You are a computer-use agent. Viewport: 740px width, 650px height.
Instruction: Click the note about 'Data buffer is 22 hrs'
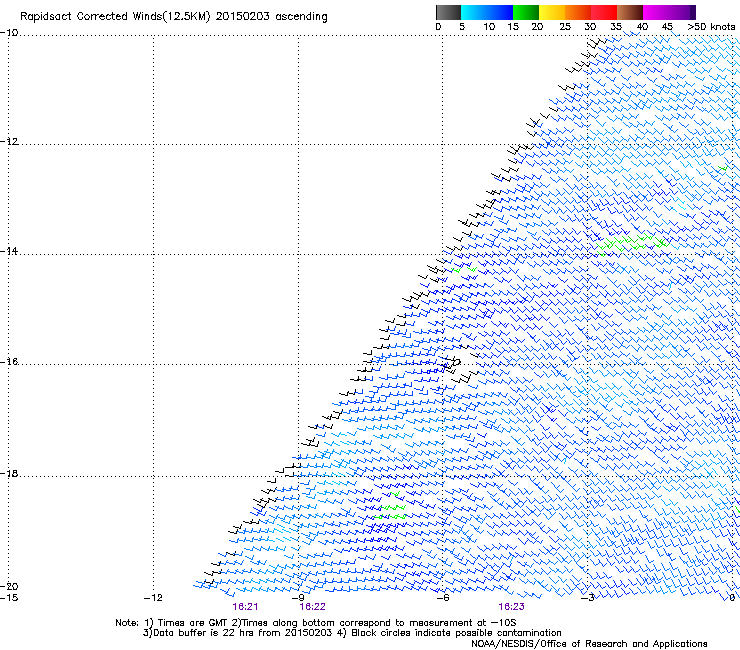pyautogui.click(x=237, y=633)
